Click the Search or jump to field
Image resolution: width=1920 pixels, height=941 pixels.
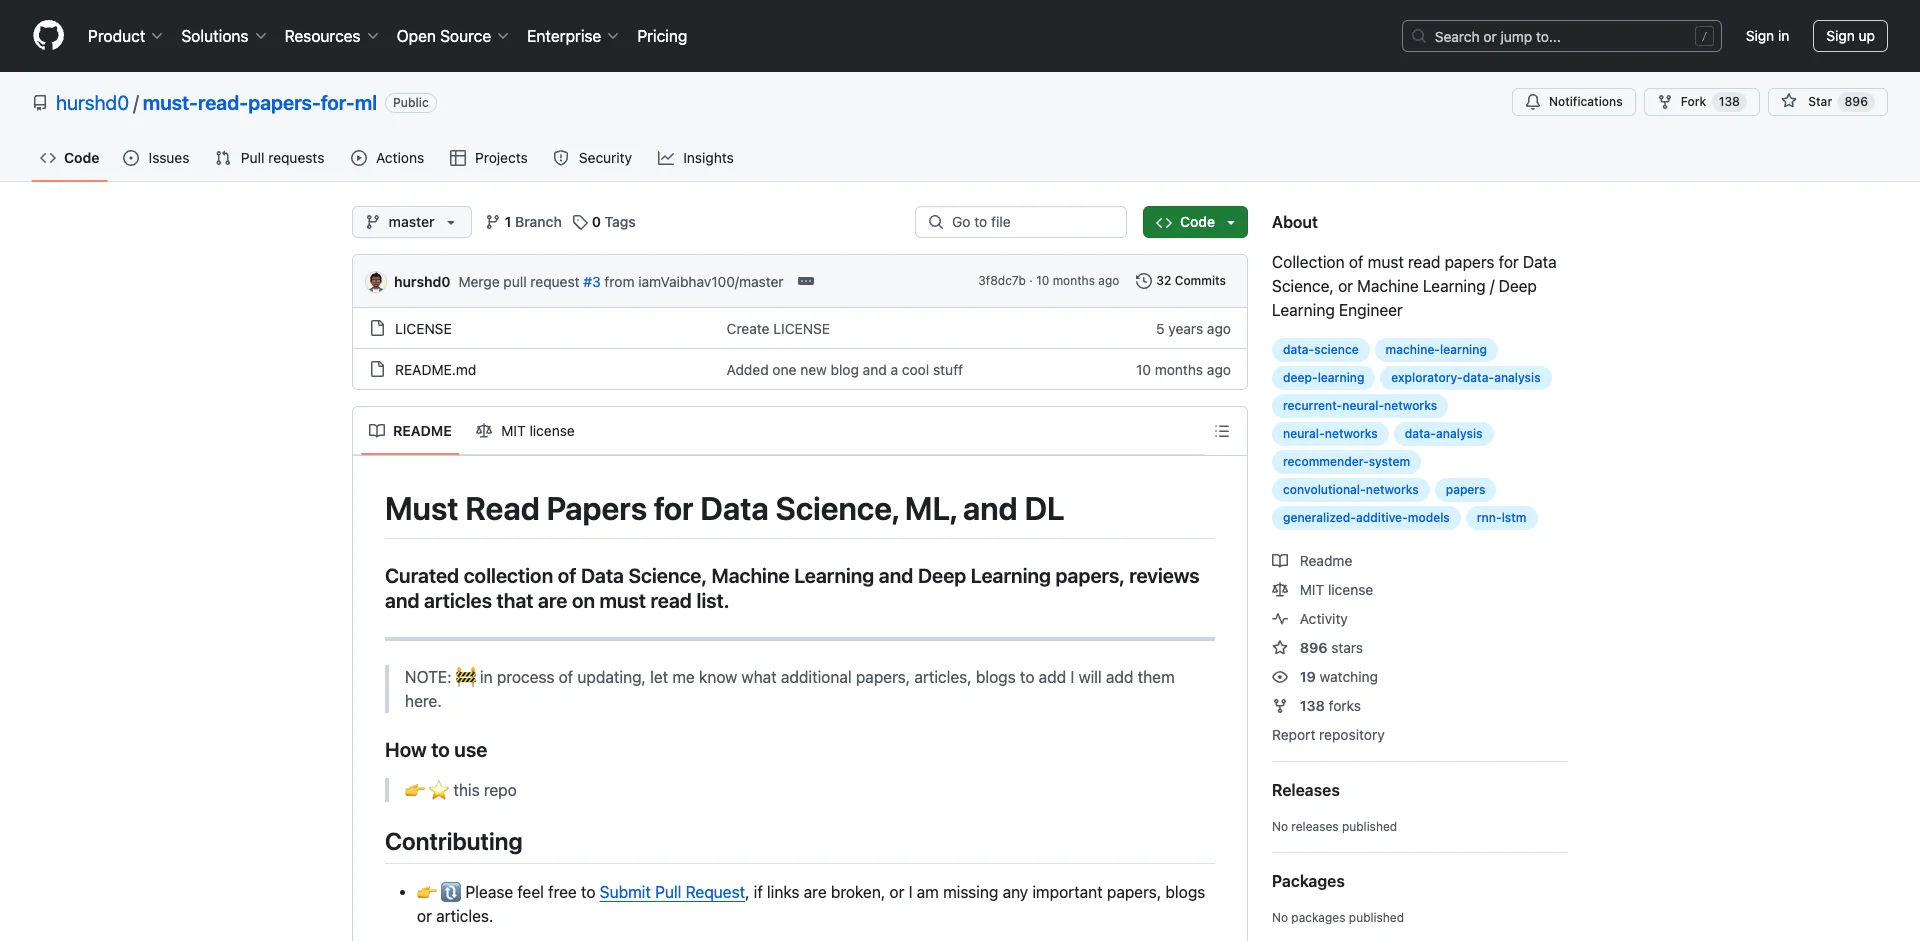click(x=1562, y=36)
